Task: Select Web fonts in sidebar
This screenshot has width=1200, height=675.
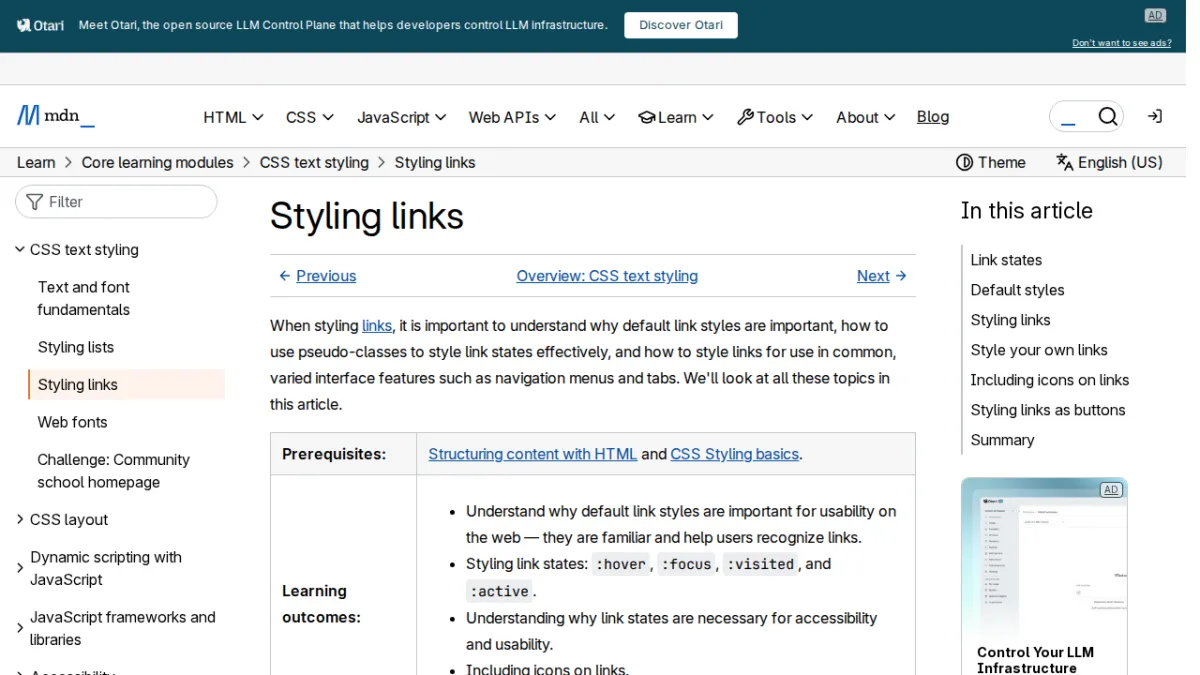Action: tap(72, 422)
